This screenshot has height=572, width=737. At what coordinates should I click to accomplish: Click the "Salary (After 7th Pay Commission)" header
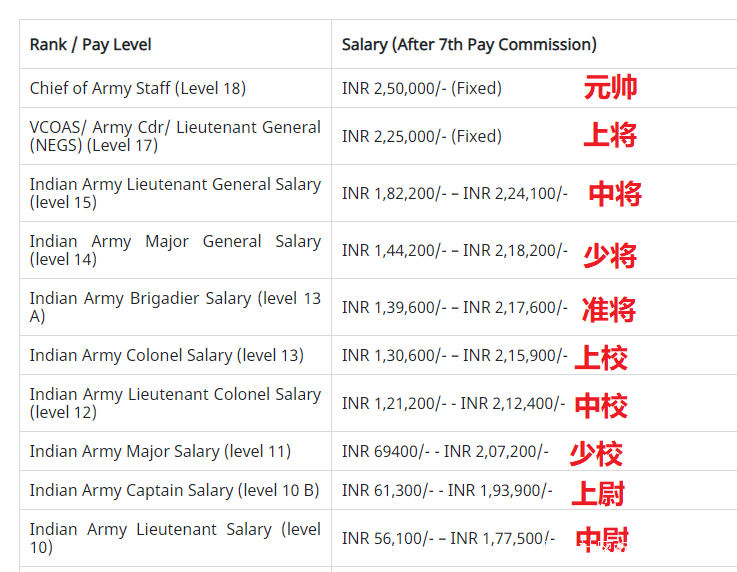[469, 44]
